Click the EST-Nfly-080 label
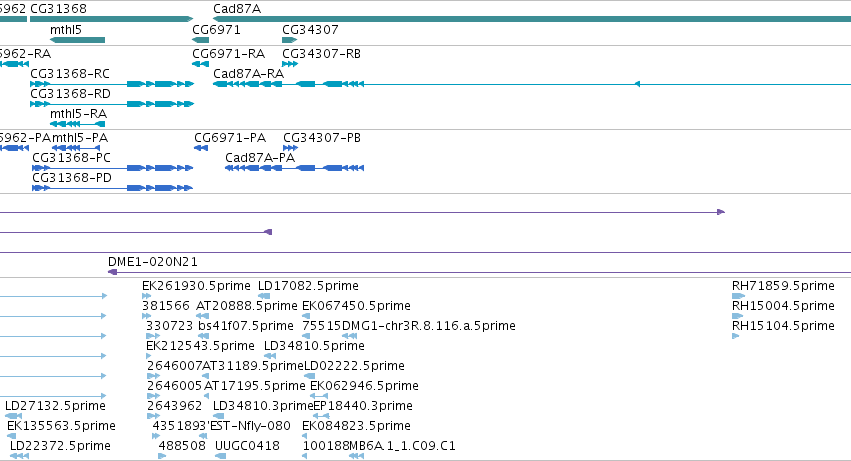The height and width of the screenshot is (461, 851). pyautogui.click(x=250, y=426)
